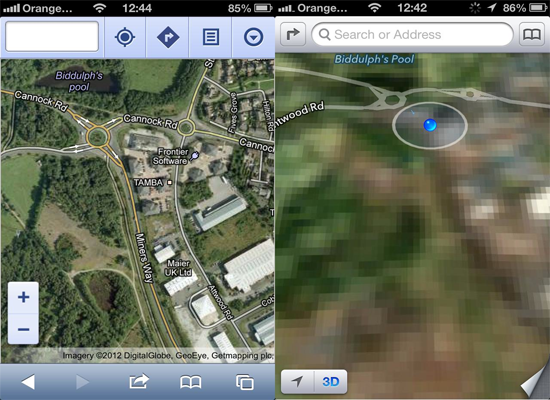Go back with Safari's left arrow

28,382
